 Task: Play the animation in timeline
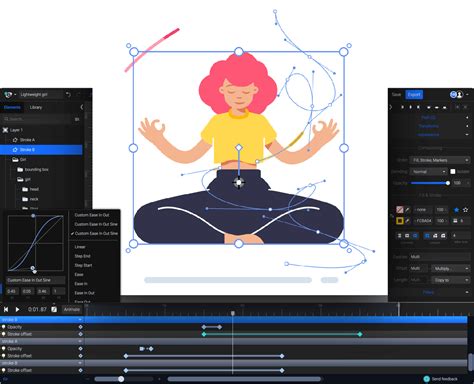pos(17,309)
